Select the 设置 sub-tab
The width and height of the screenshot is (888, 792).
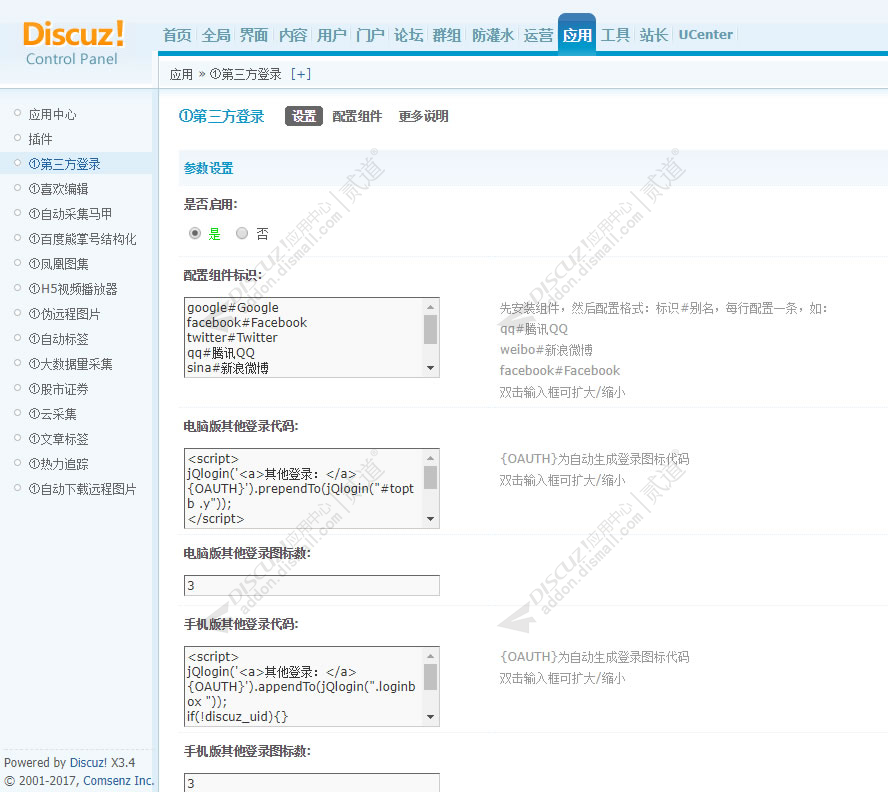(x=304, y=116)
